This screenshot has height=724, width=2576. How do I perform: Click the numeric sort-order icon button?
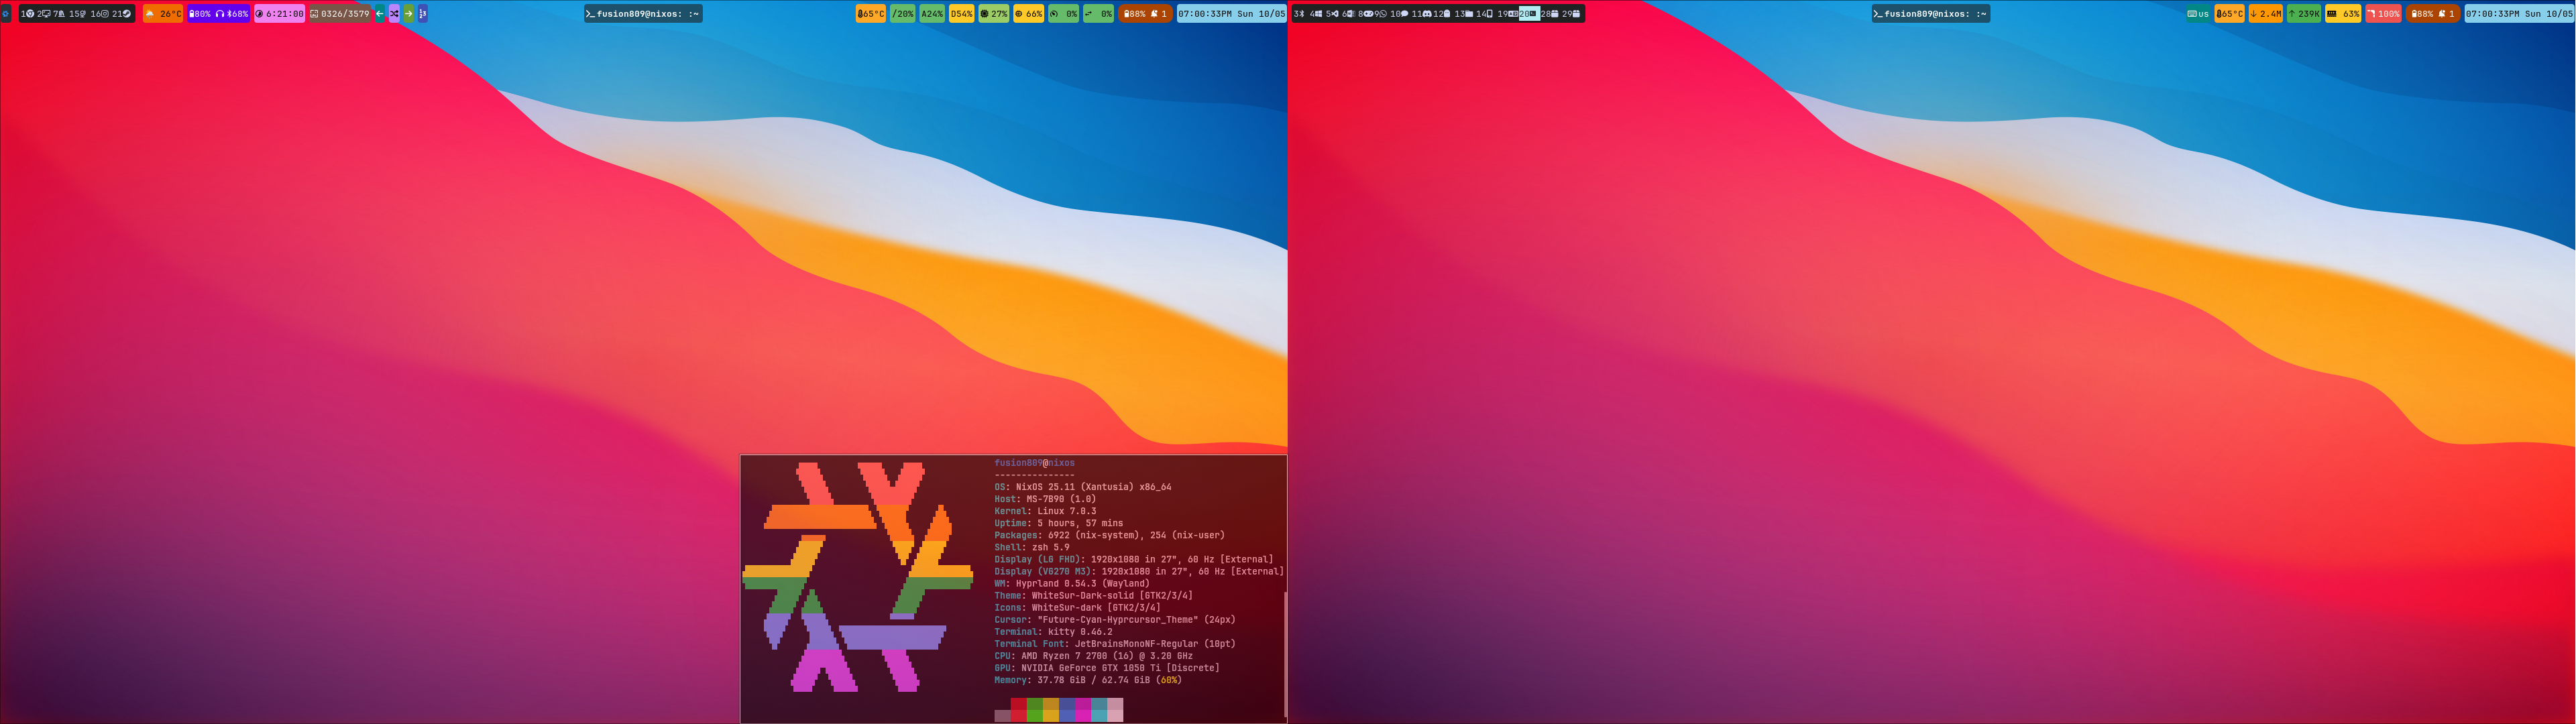coord(423,14)
